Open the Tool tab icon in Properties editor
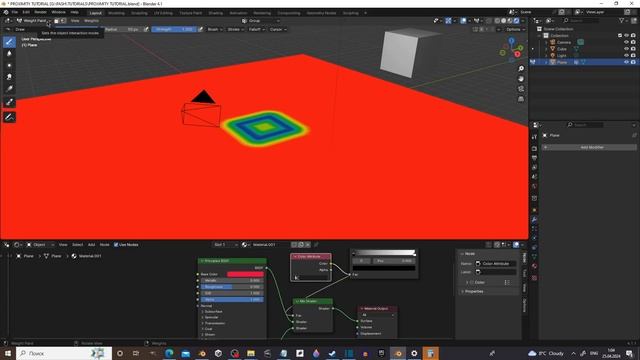Image resolution: width=640 pixels, height=360 pixels. 534,137
